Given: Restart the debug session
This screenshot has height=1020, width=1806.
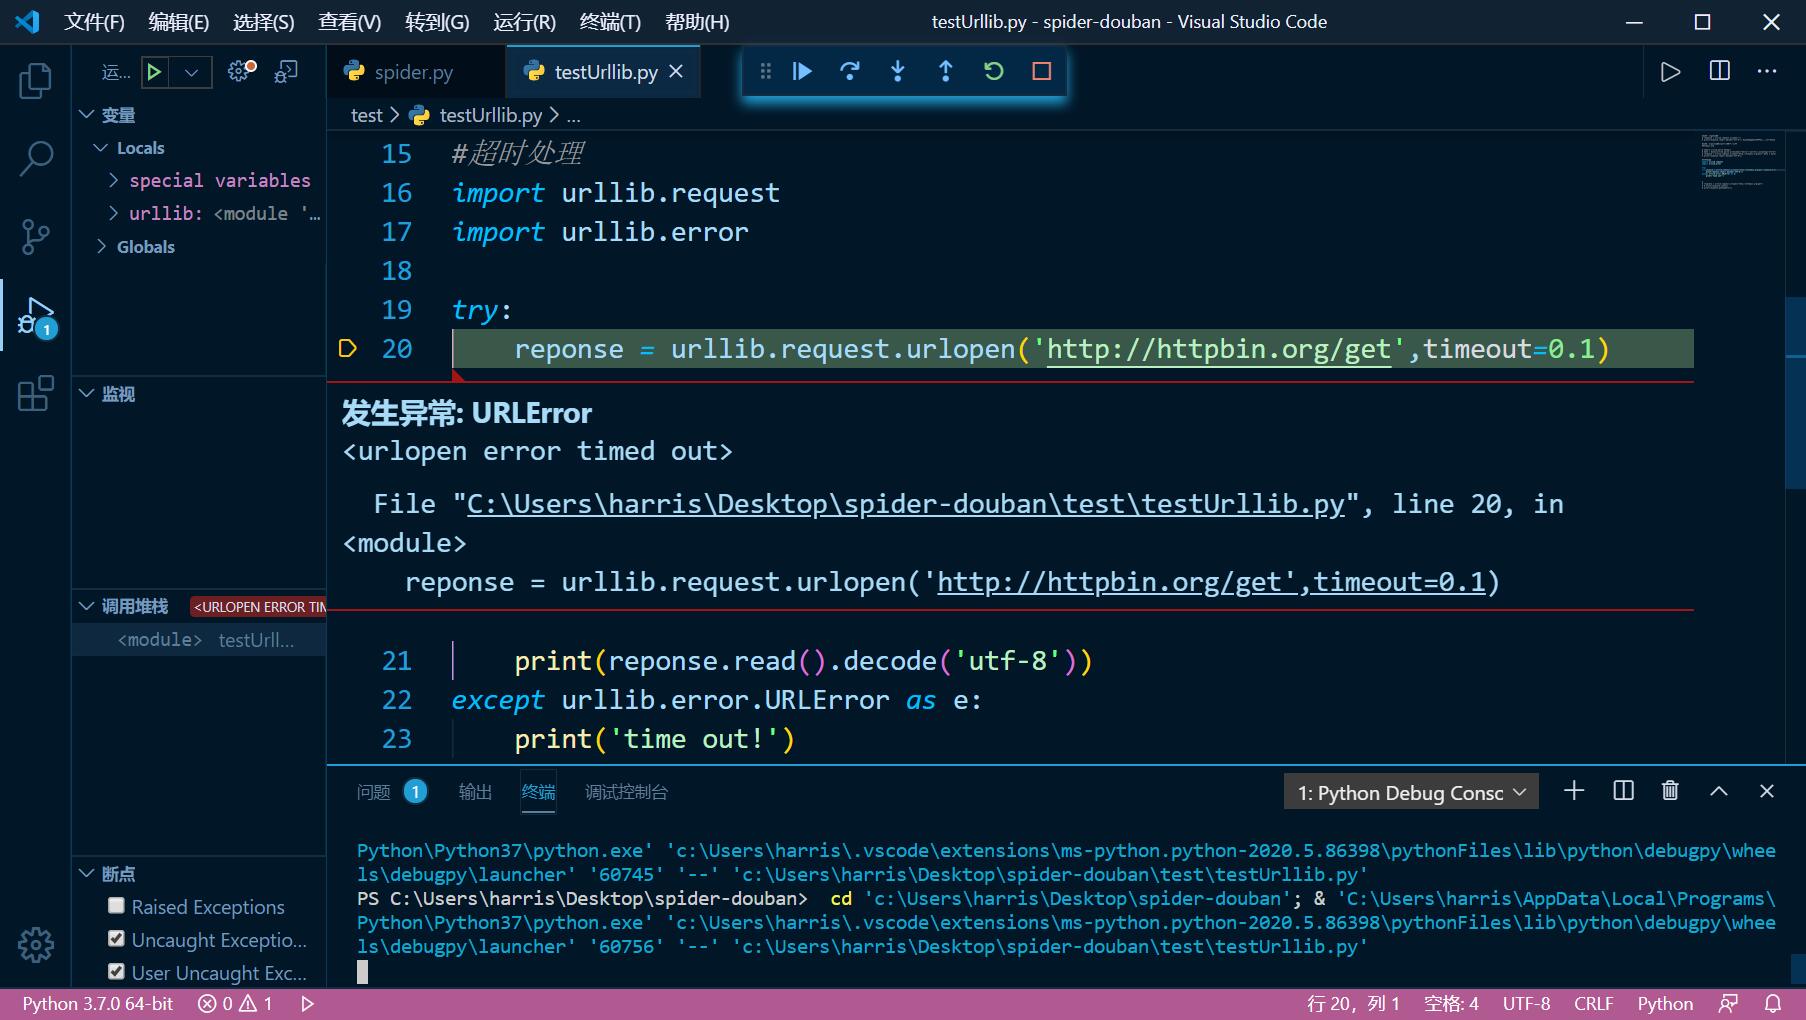Looking at the screenshot, I should pyautogui.click(x=994, y=71).
